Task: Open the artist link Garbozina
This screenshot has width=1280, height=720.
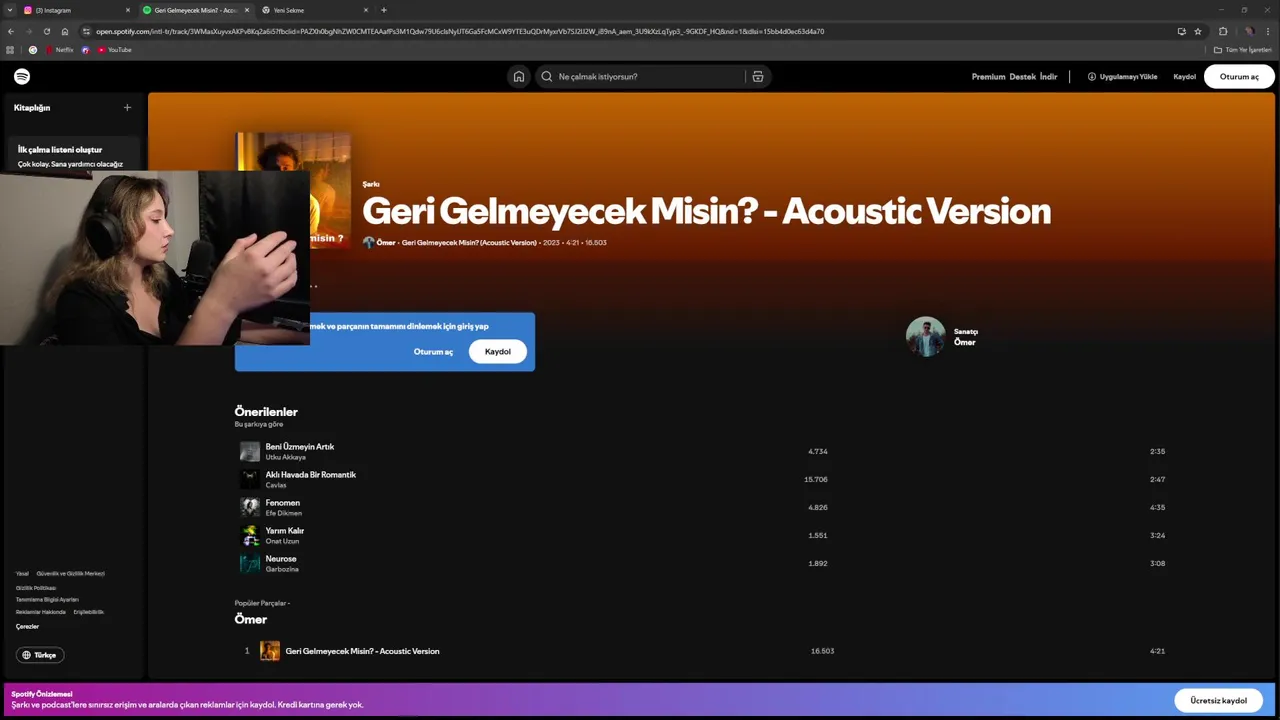Action: click(x=282, y=569)
